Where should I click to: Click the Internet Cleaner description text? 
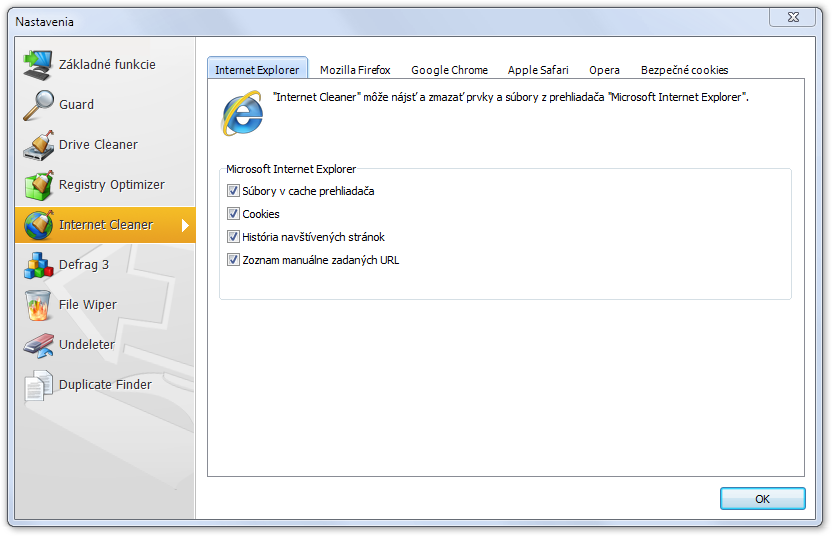point(510,97)
